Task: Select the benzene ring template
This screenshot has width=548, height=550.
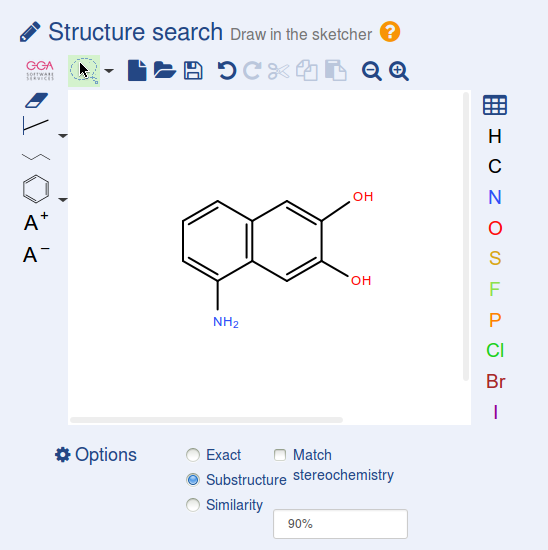Action: pyautogui.click(x=36, y=189)
